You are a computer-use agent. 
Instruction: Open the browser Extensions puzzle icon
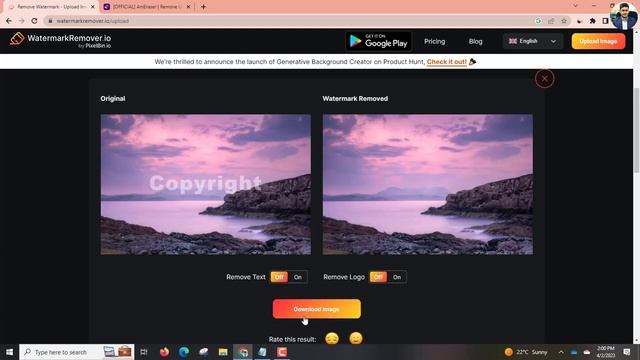(593, 21)
